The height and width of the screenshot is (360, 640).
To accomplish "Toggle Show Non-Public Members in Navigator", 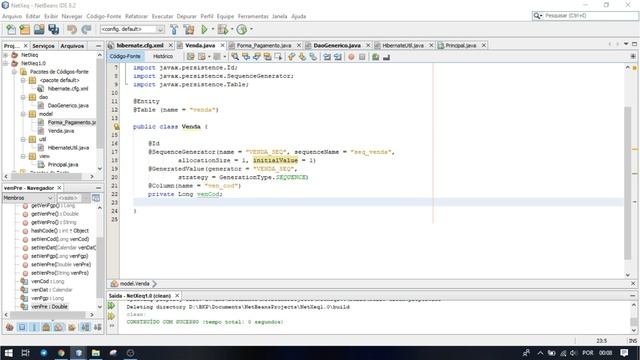I will [47, 327].
